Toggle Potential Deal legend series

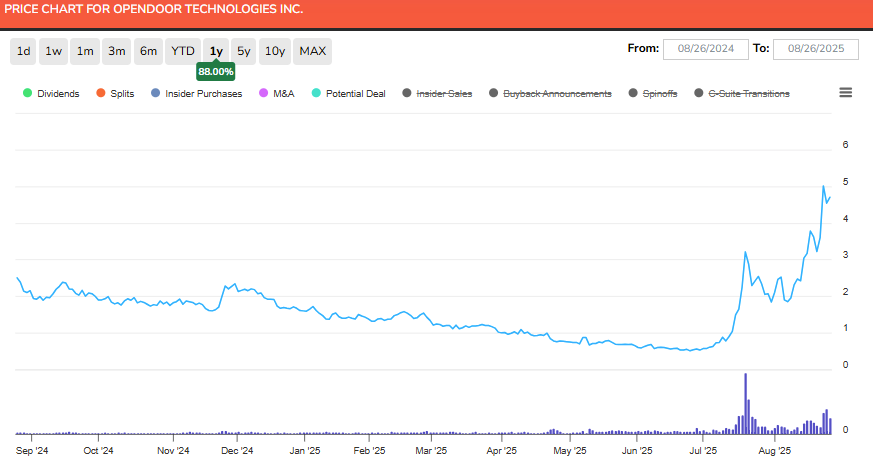coord(349,94)
